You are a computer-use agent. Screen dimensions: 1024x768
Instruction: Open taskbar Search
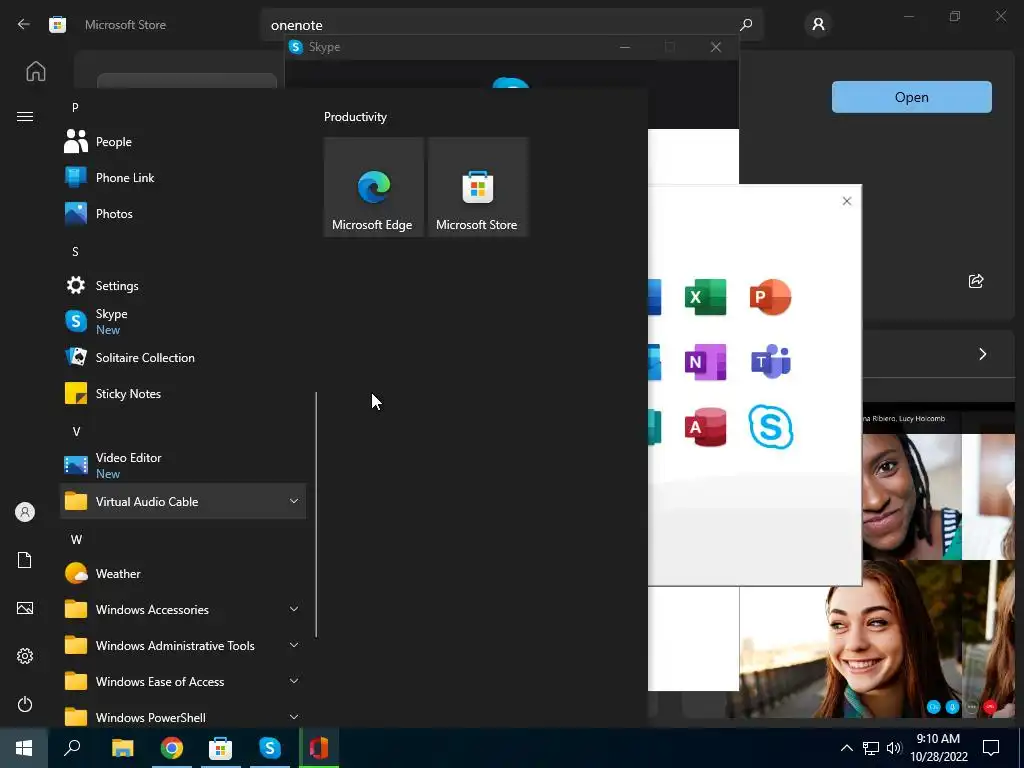click(72, 748)
